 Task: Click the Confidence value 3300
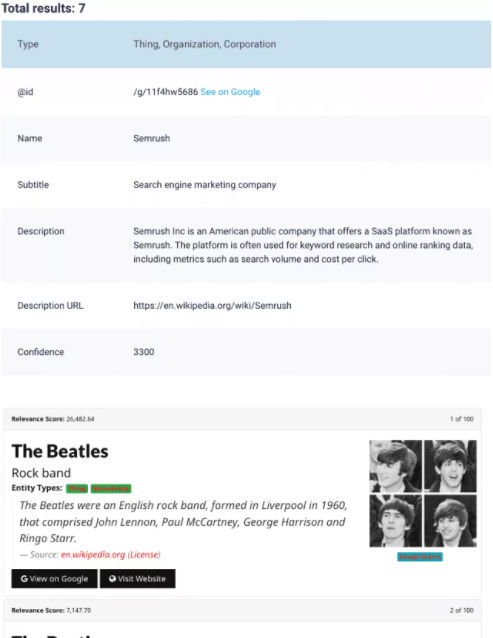[x=144, y=352]
